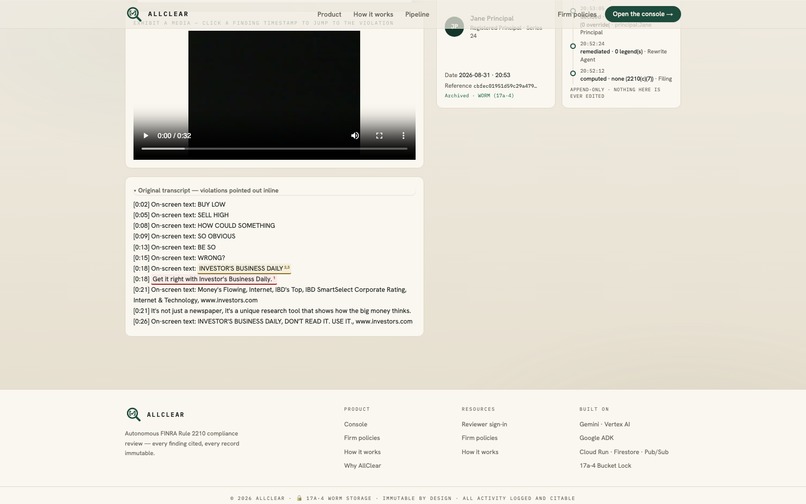Open Firm policies in top navigation
Viewport: 806px width, 504px height.
(577, 14)
